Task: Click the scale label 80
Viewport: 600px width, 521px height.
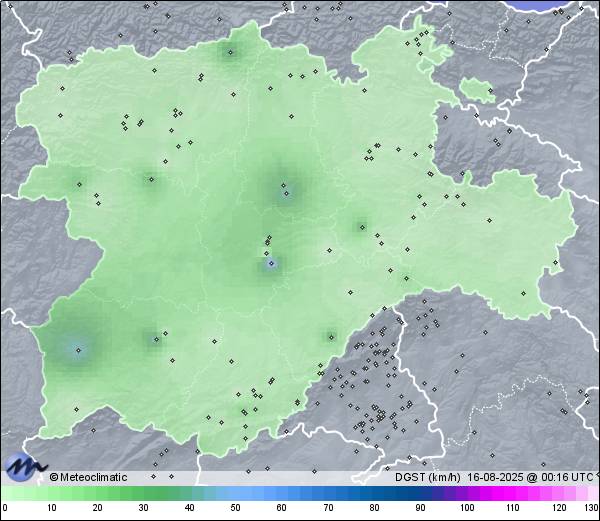Action: [x=375, y=508]
